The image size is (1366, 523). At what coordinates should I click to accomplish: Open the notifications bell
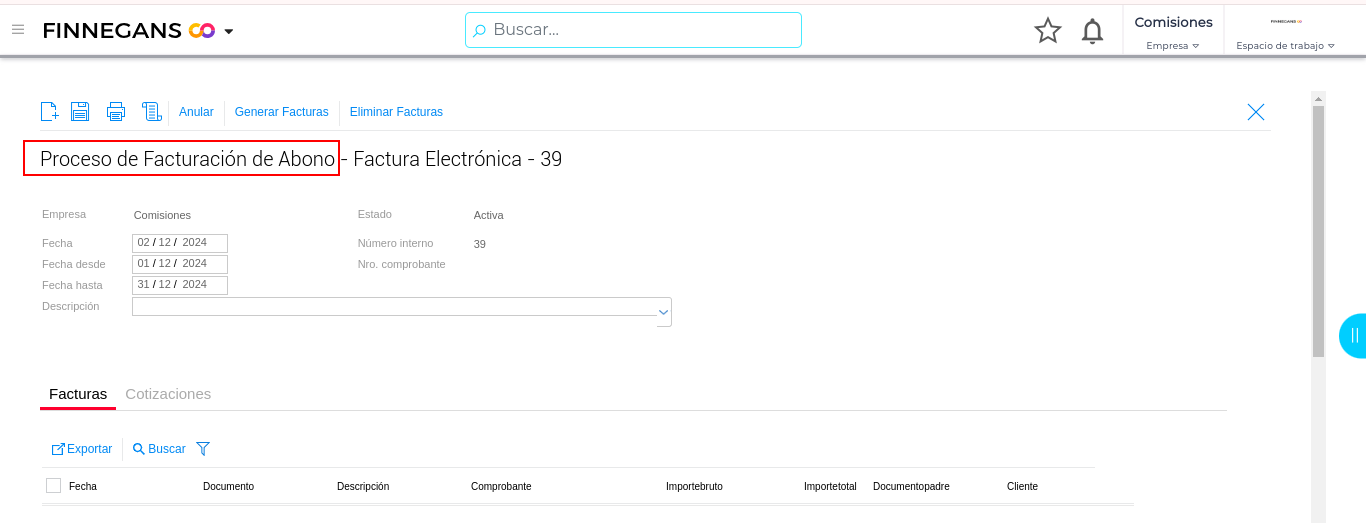(1092, 31)
